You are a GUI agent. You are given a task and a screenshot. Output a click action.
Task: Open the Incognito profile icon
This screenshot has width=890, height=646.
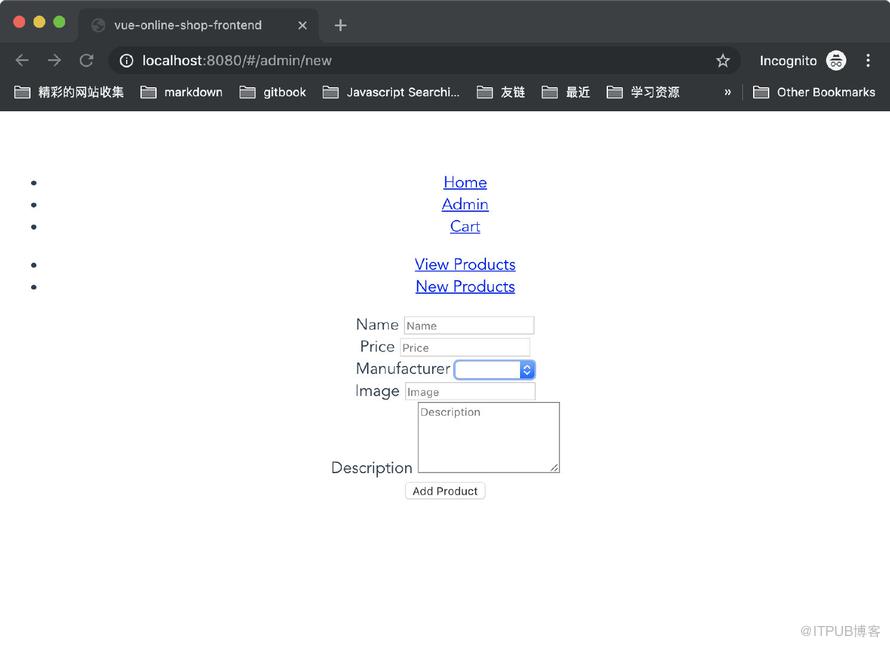[x=836, y=60]
